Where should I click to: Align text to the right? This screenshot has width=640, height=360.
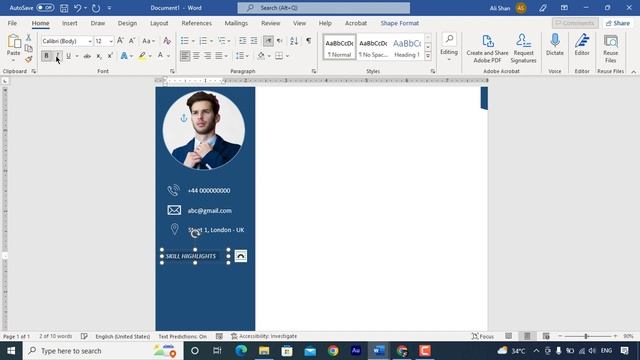(x=207, y=56)
